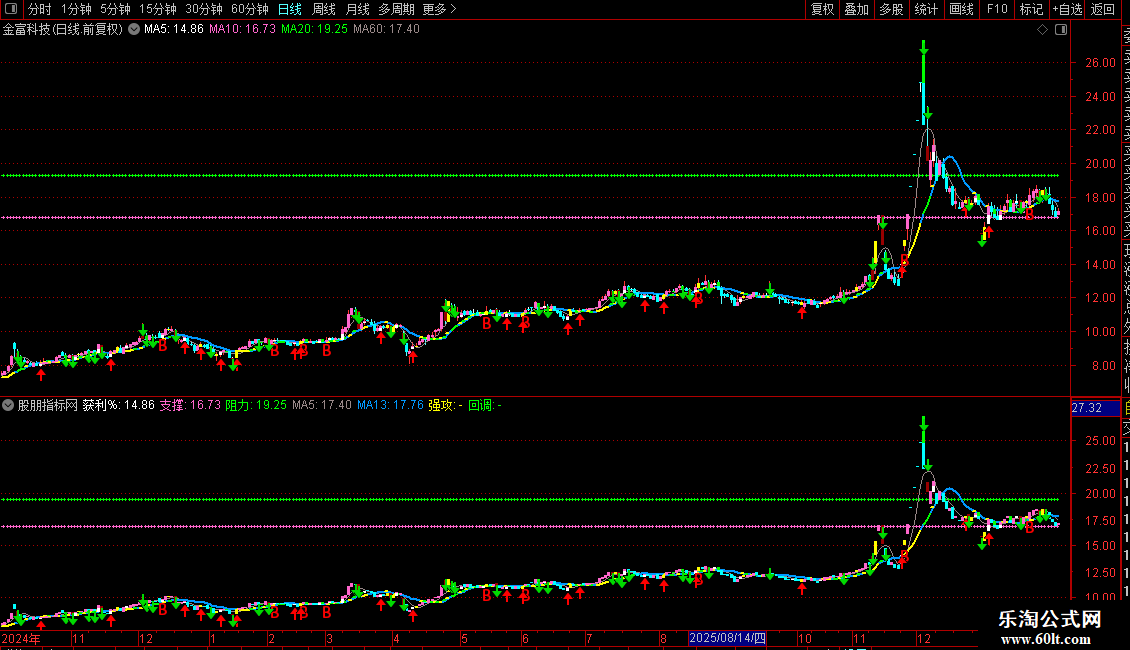This screenshot has width=1130, height=650.
Task: Open the 多周期 multi-period view
Action: tap(396, 9)
